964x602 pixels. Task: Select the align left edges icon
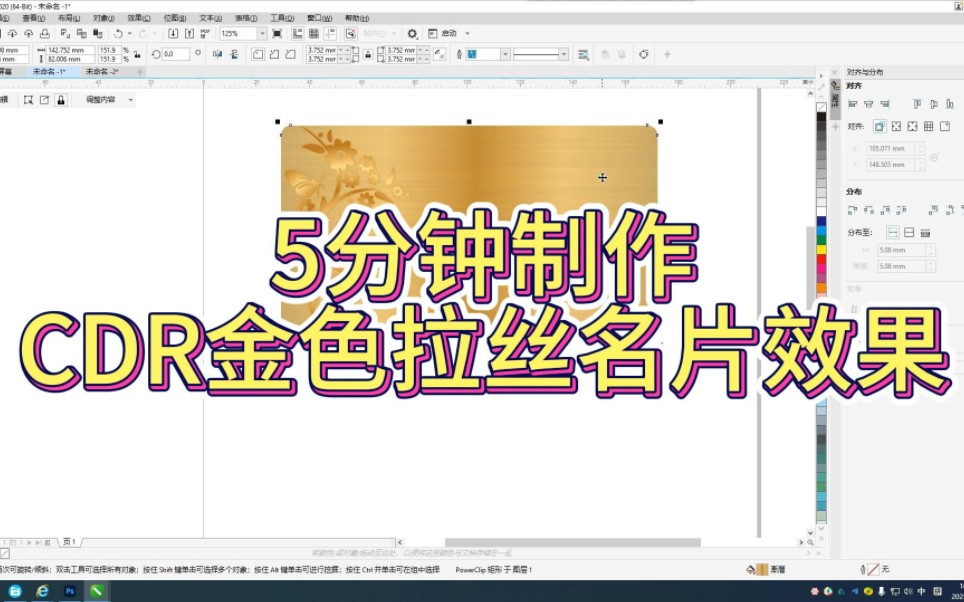coord(850,102)
